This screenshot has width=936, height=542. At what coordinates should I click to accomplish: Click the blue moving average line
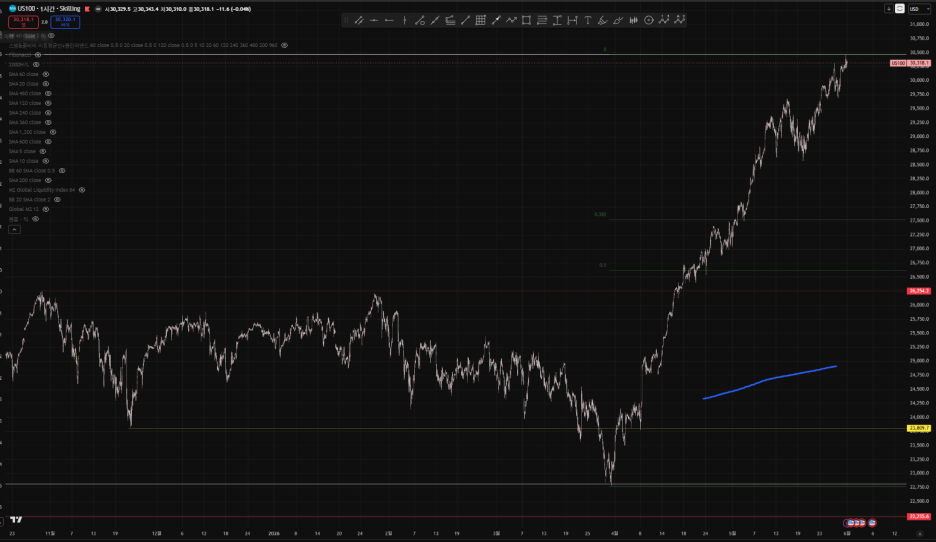pyautogui.click(x=770, y=380)
